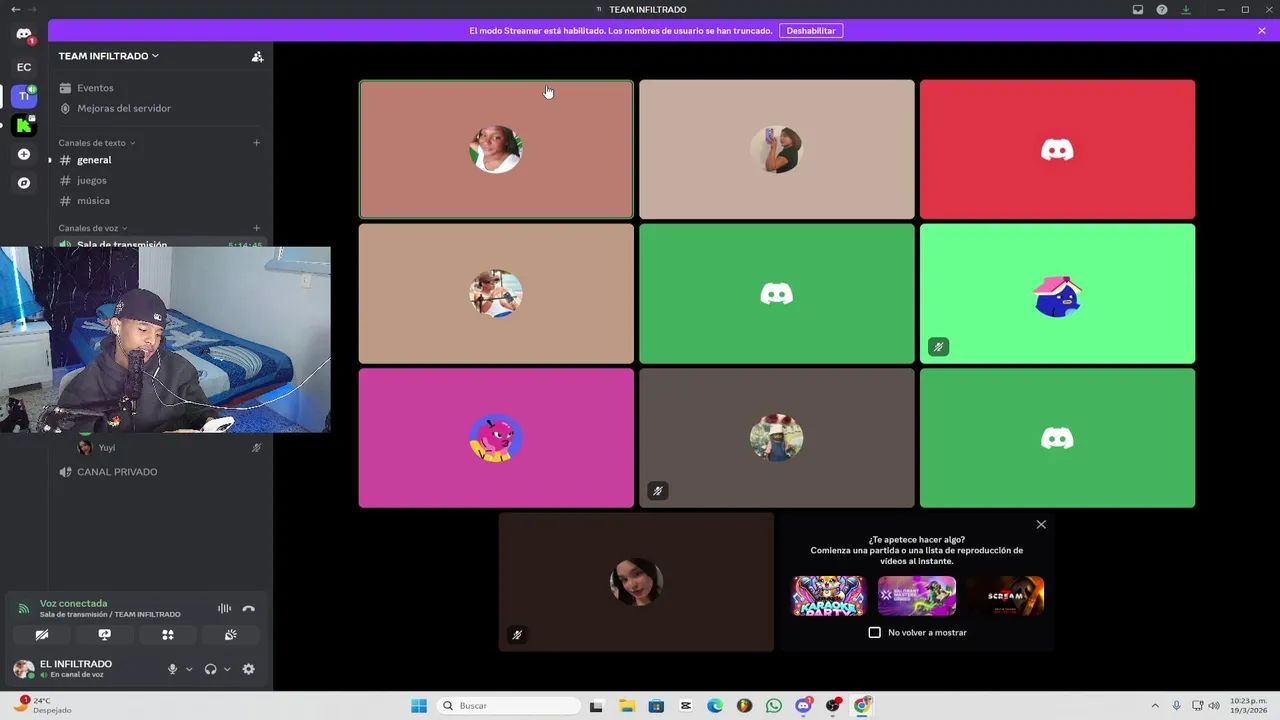
Task: Click the voice connection signal icon
Action: [23, 608]
